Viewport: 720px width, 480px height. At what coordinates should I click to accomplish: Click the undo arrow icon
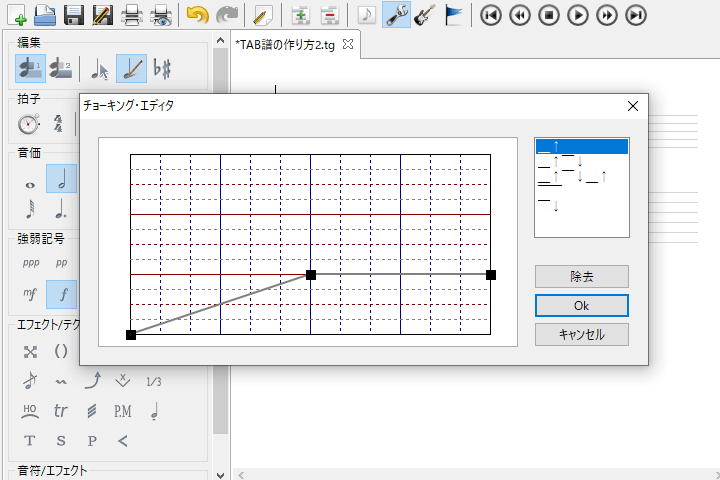coord(198,15)
